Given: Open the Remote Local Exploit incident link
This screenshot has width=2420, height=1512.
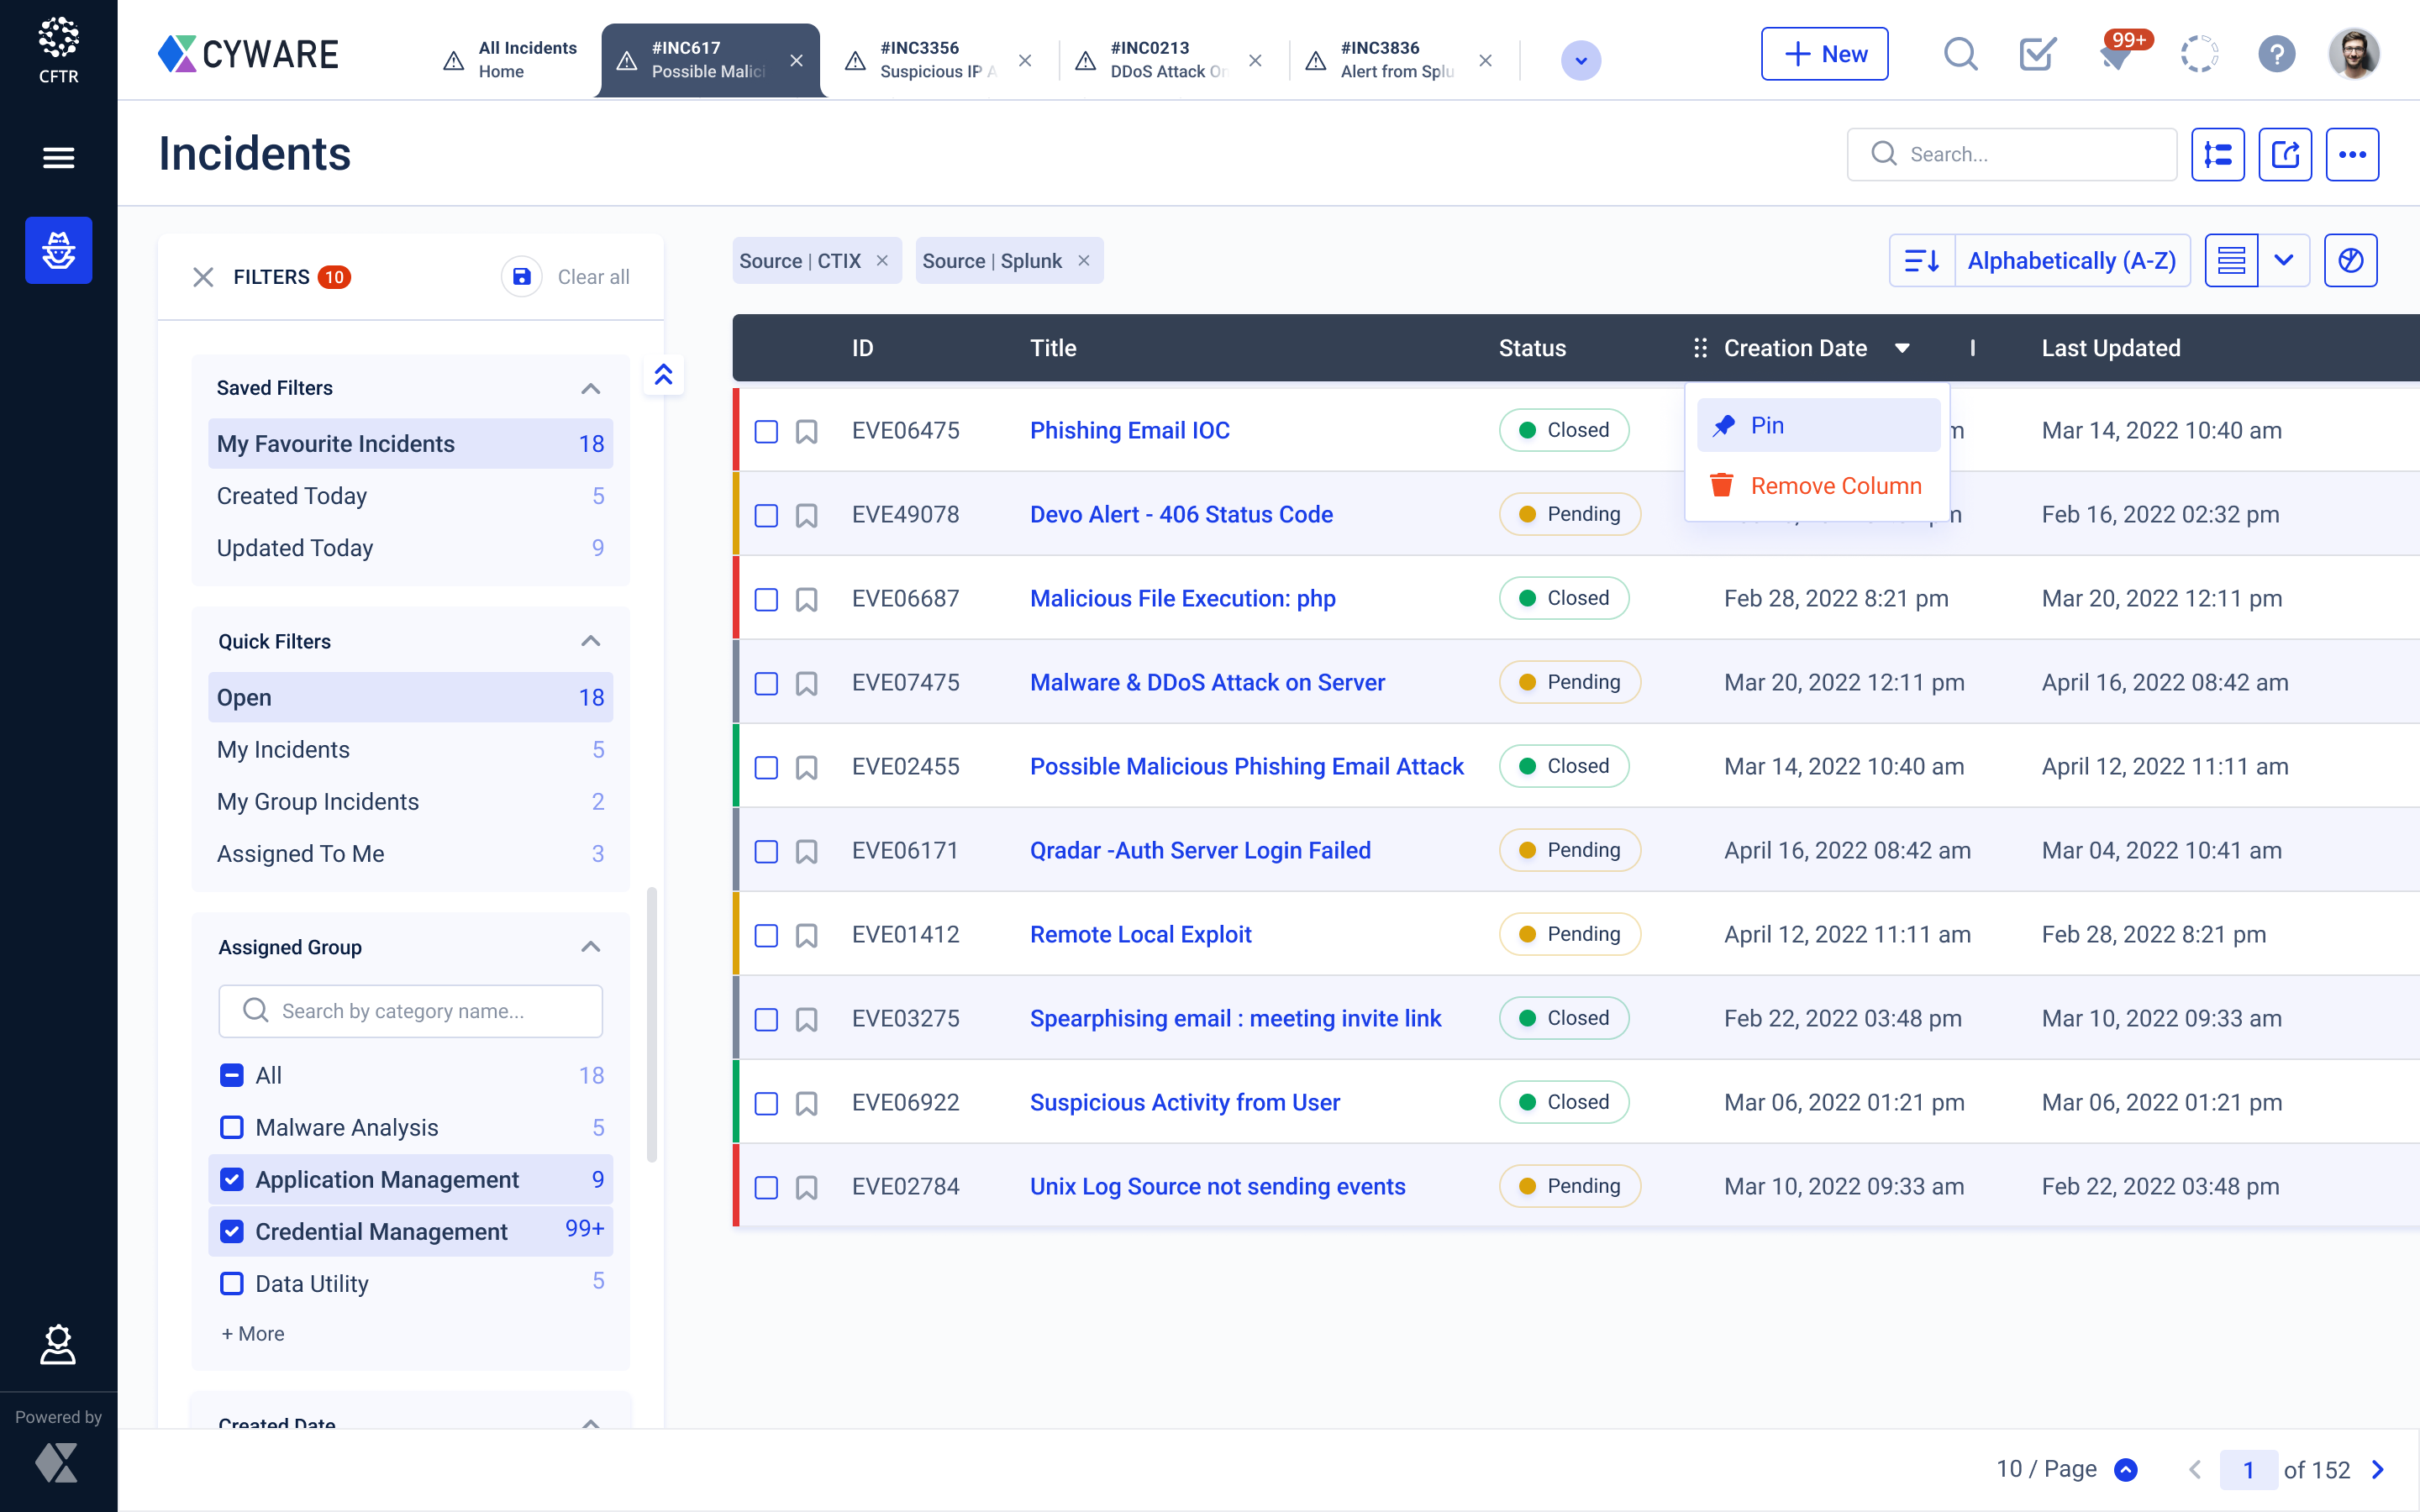Looking at the screenshot, I should (x=1140, y=934).
